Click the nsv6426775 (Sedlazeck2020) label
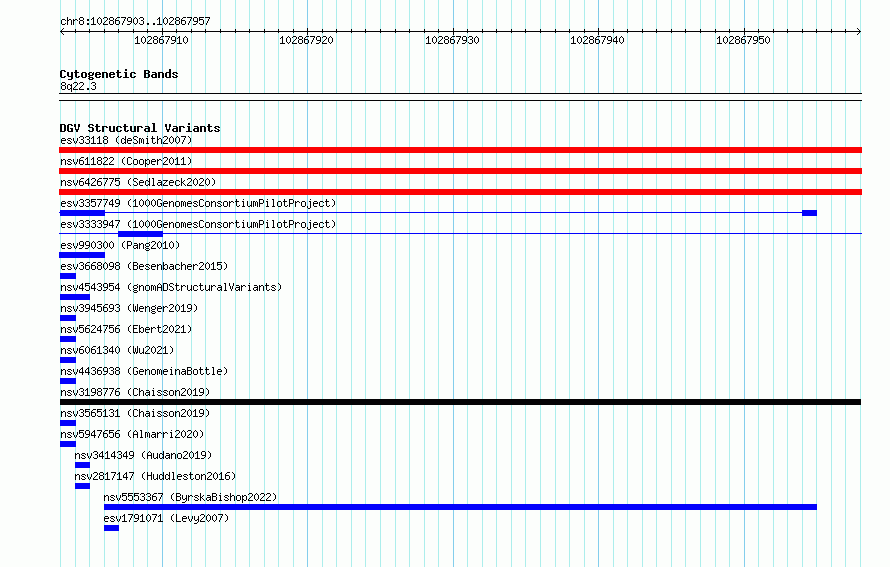Viewport: 890px width, 567px height. [x=138, y=182]
